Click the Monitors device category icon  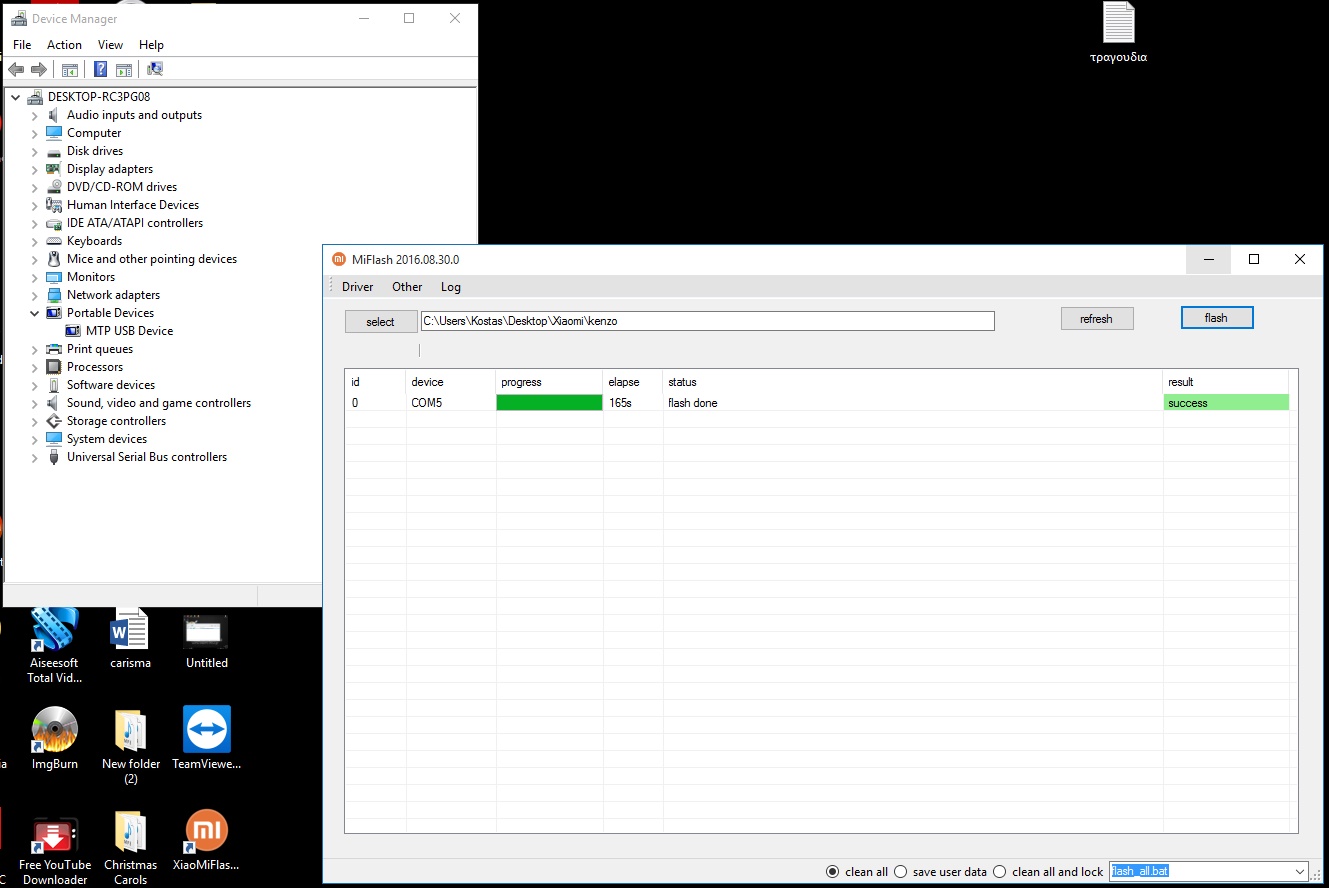point(54,277)
